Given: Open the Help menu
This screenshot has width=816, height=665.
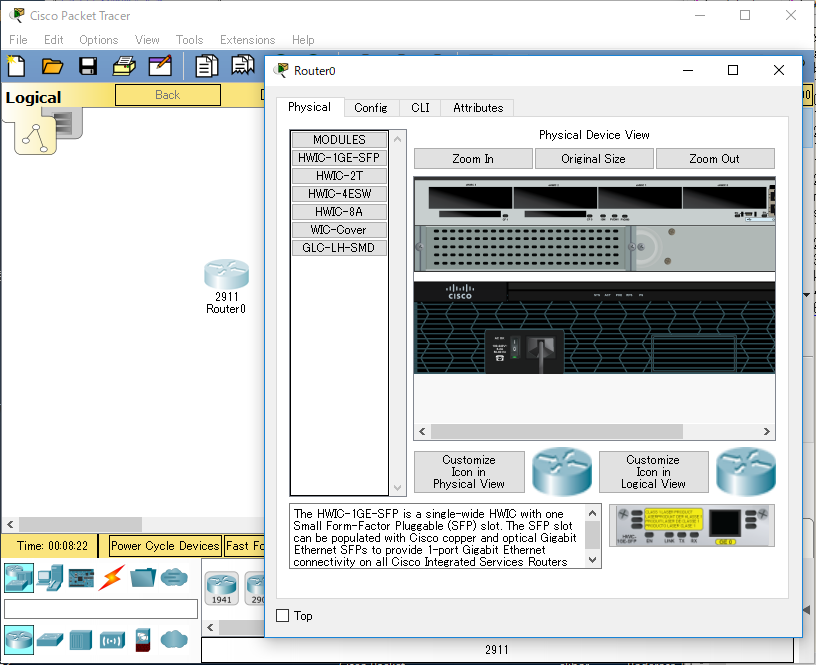Looking at the screenshot, I should (303, 40).
